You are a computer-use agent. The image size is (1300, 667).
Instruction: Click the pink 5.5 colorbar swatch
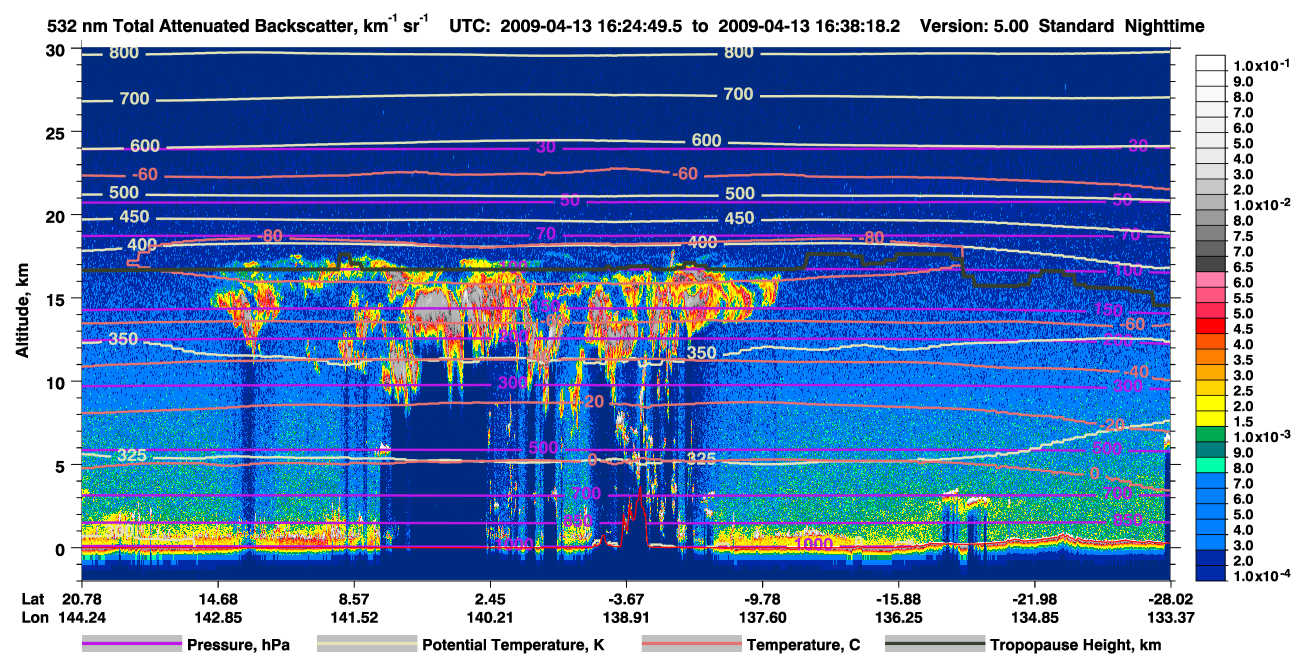1211,294
